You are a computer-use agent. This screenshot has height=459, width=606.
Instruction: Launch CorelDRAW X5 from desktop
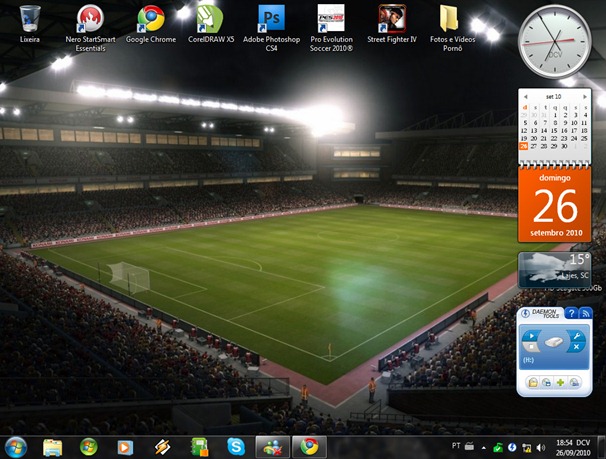(x=211, y=24)
